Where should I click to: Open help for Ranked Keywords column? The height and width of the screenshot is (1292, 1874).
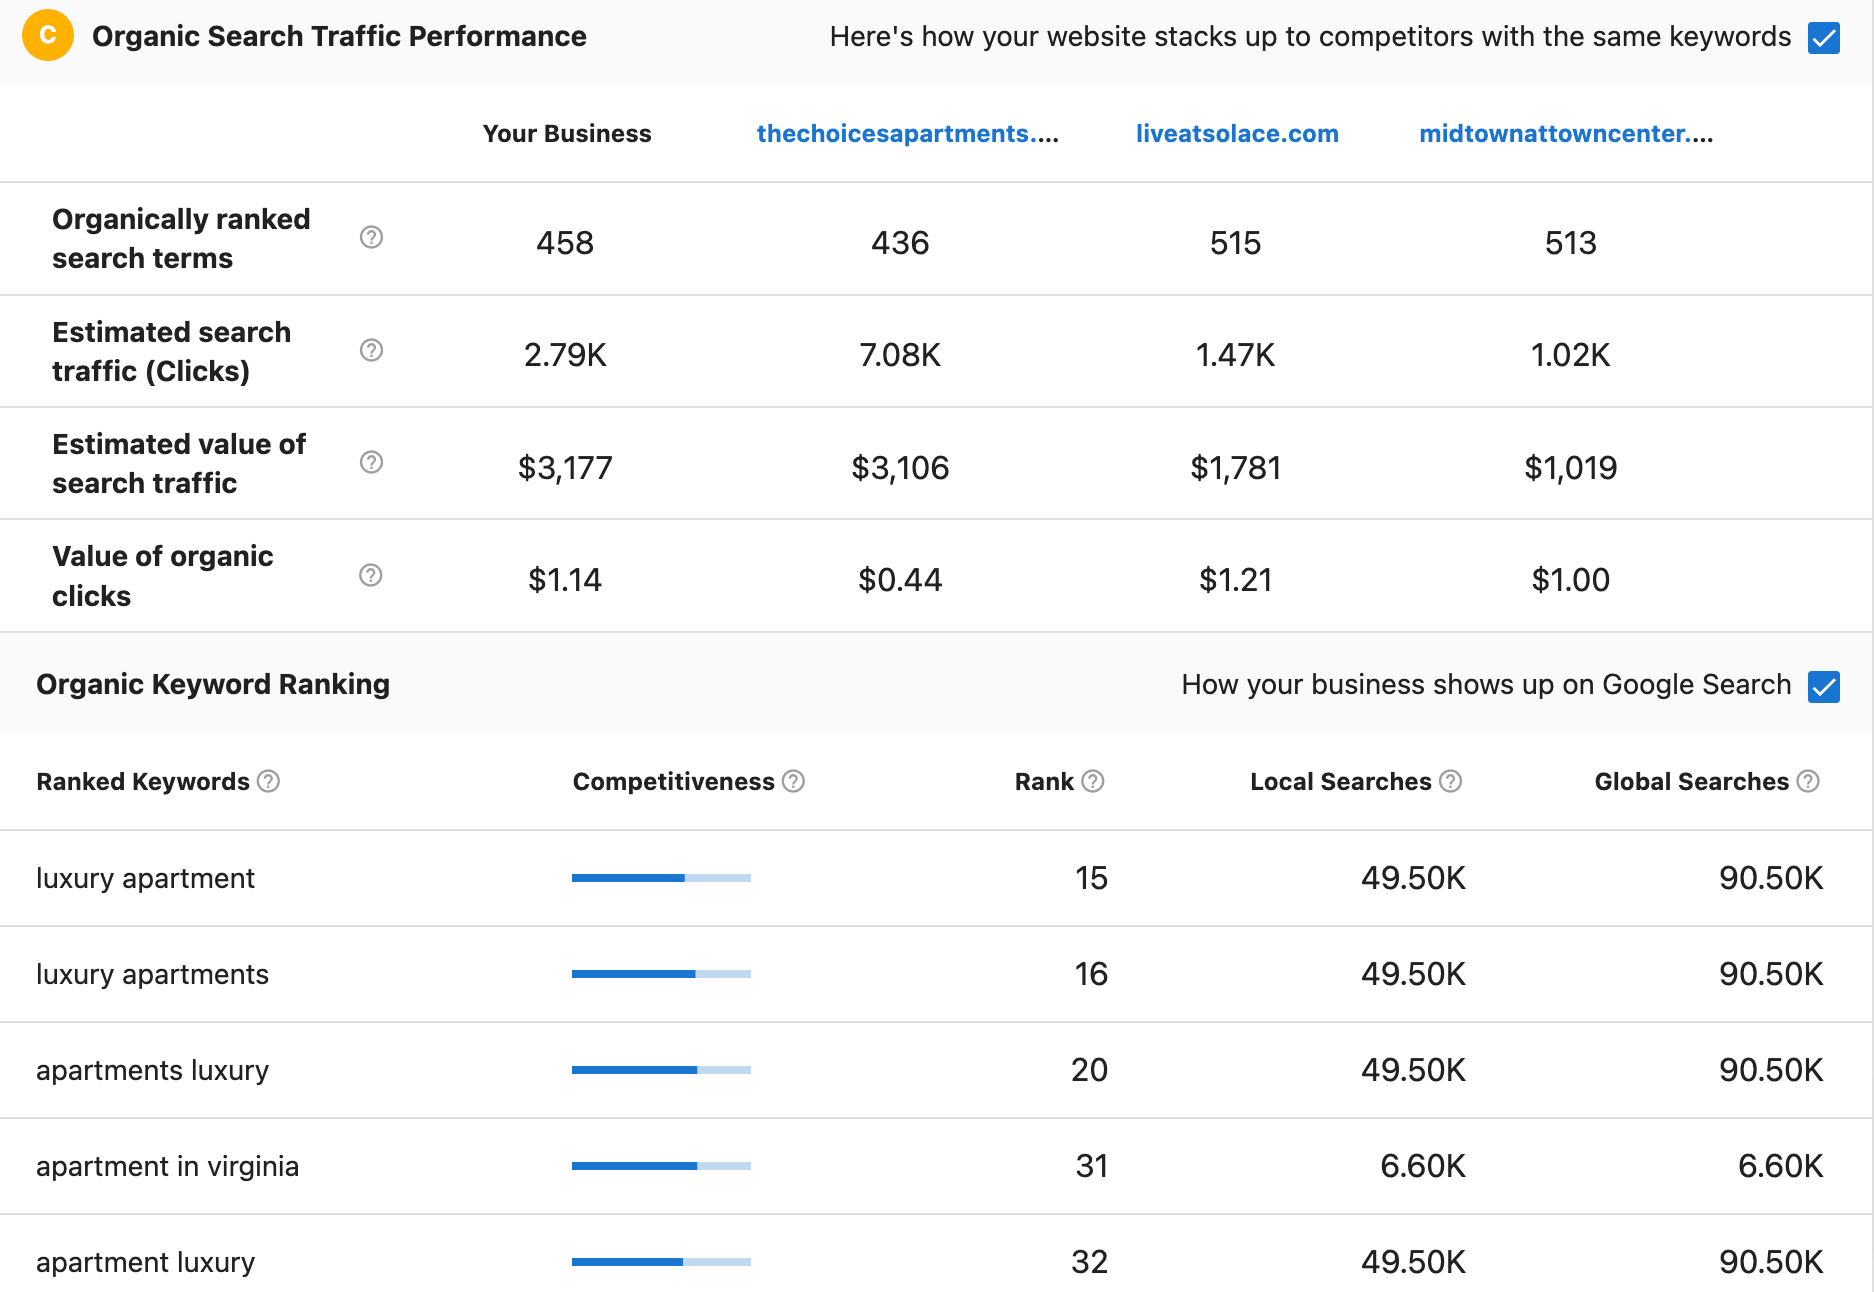tap(268, 782)
